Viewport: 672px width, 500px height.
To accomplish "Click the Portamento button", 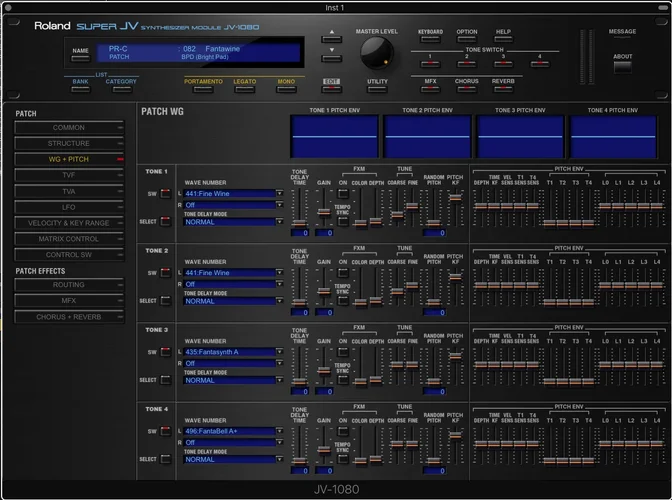I will [204, 89].
